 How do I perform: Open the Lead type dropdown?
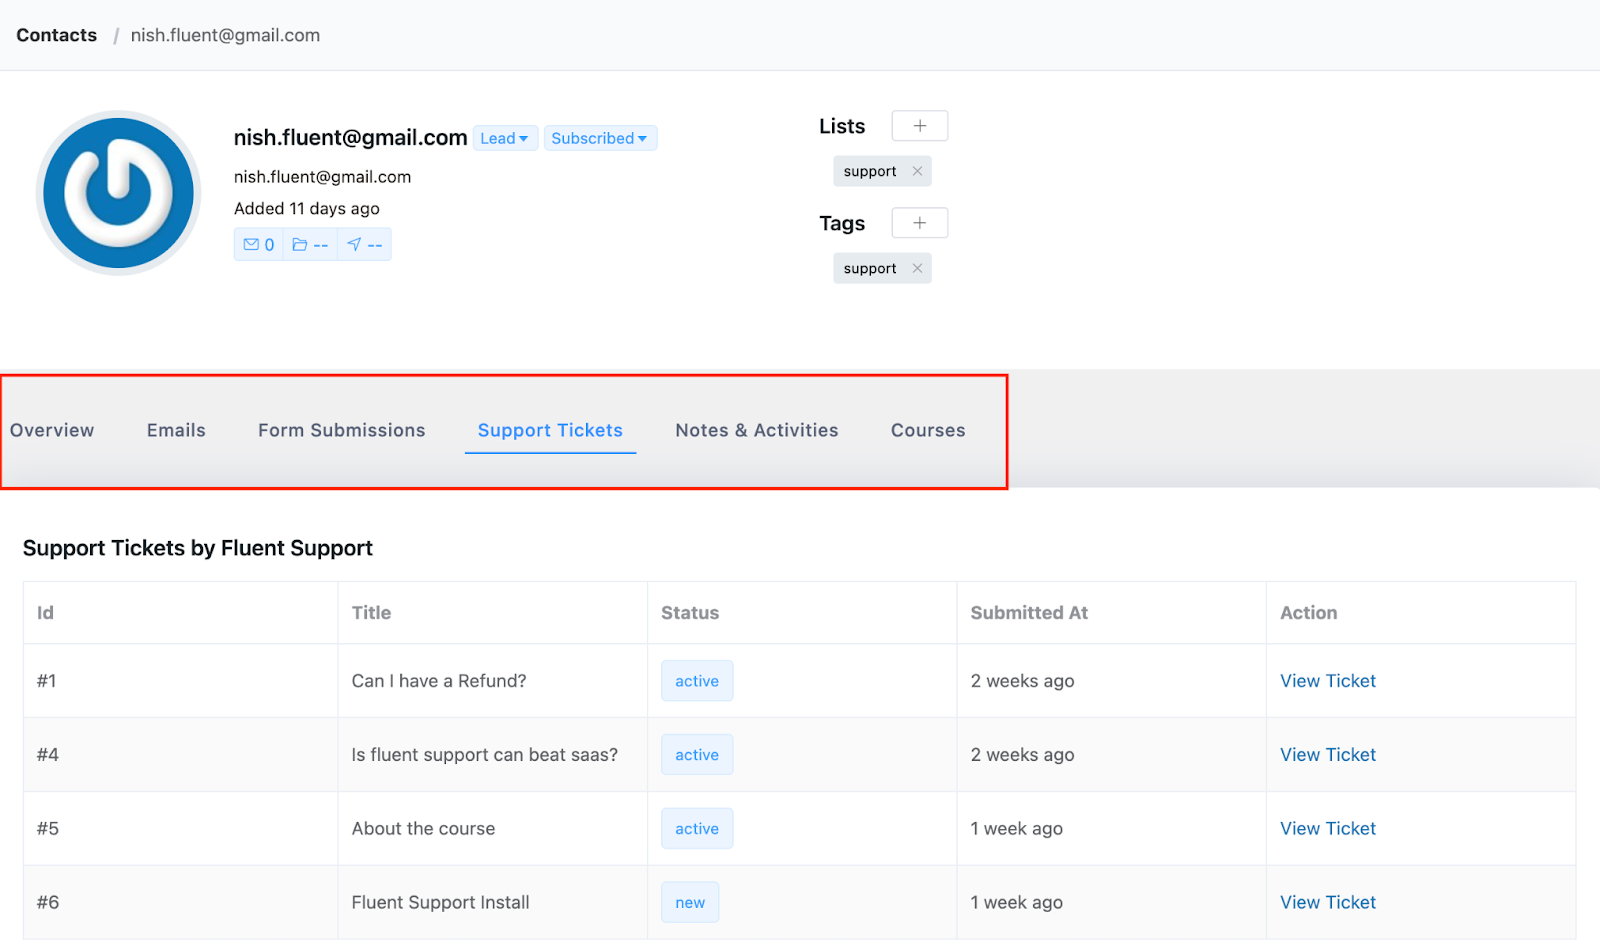[x=505, y=138]
